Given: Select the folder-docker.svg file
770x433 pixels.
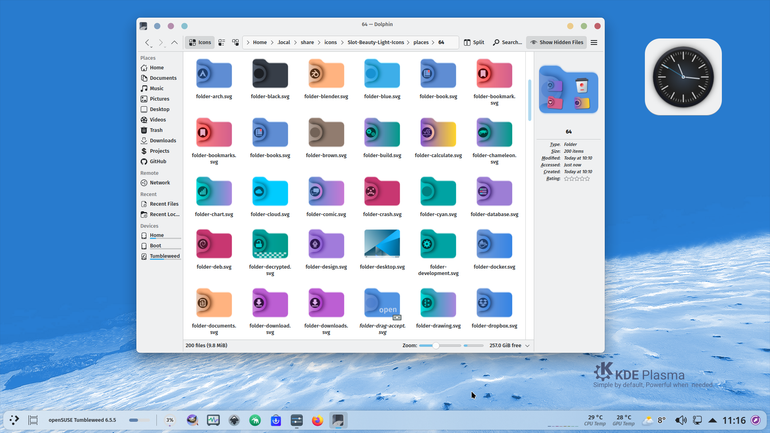Looking at the screenshot, I should [494, 249].
